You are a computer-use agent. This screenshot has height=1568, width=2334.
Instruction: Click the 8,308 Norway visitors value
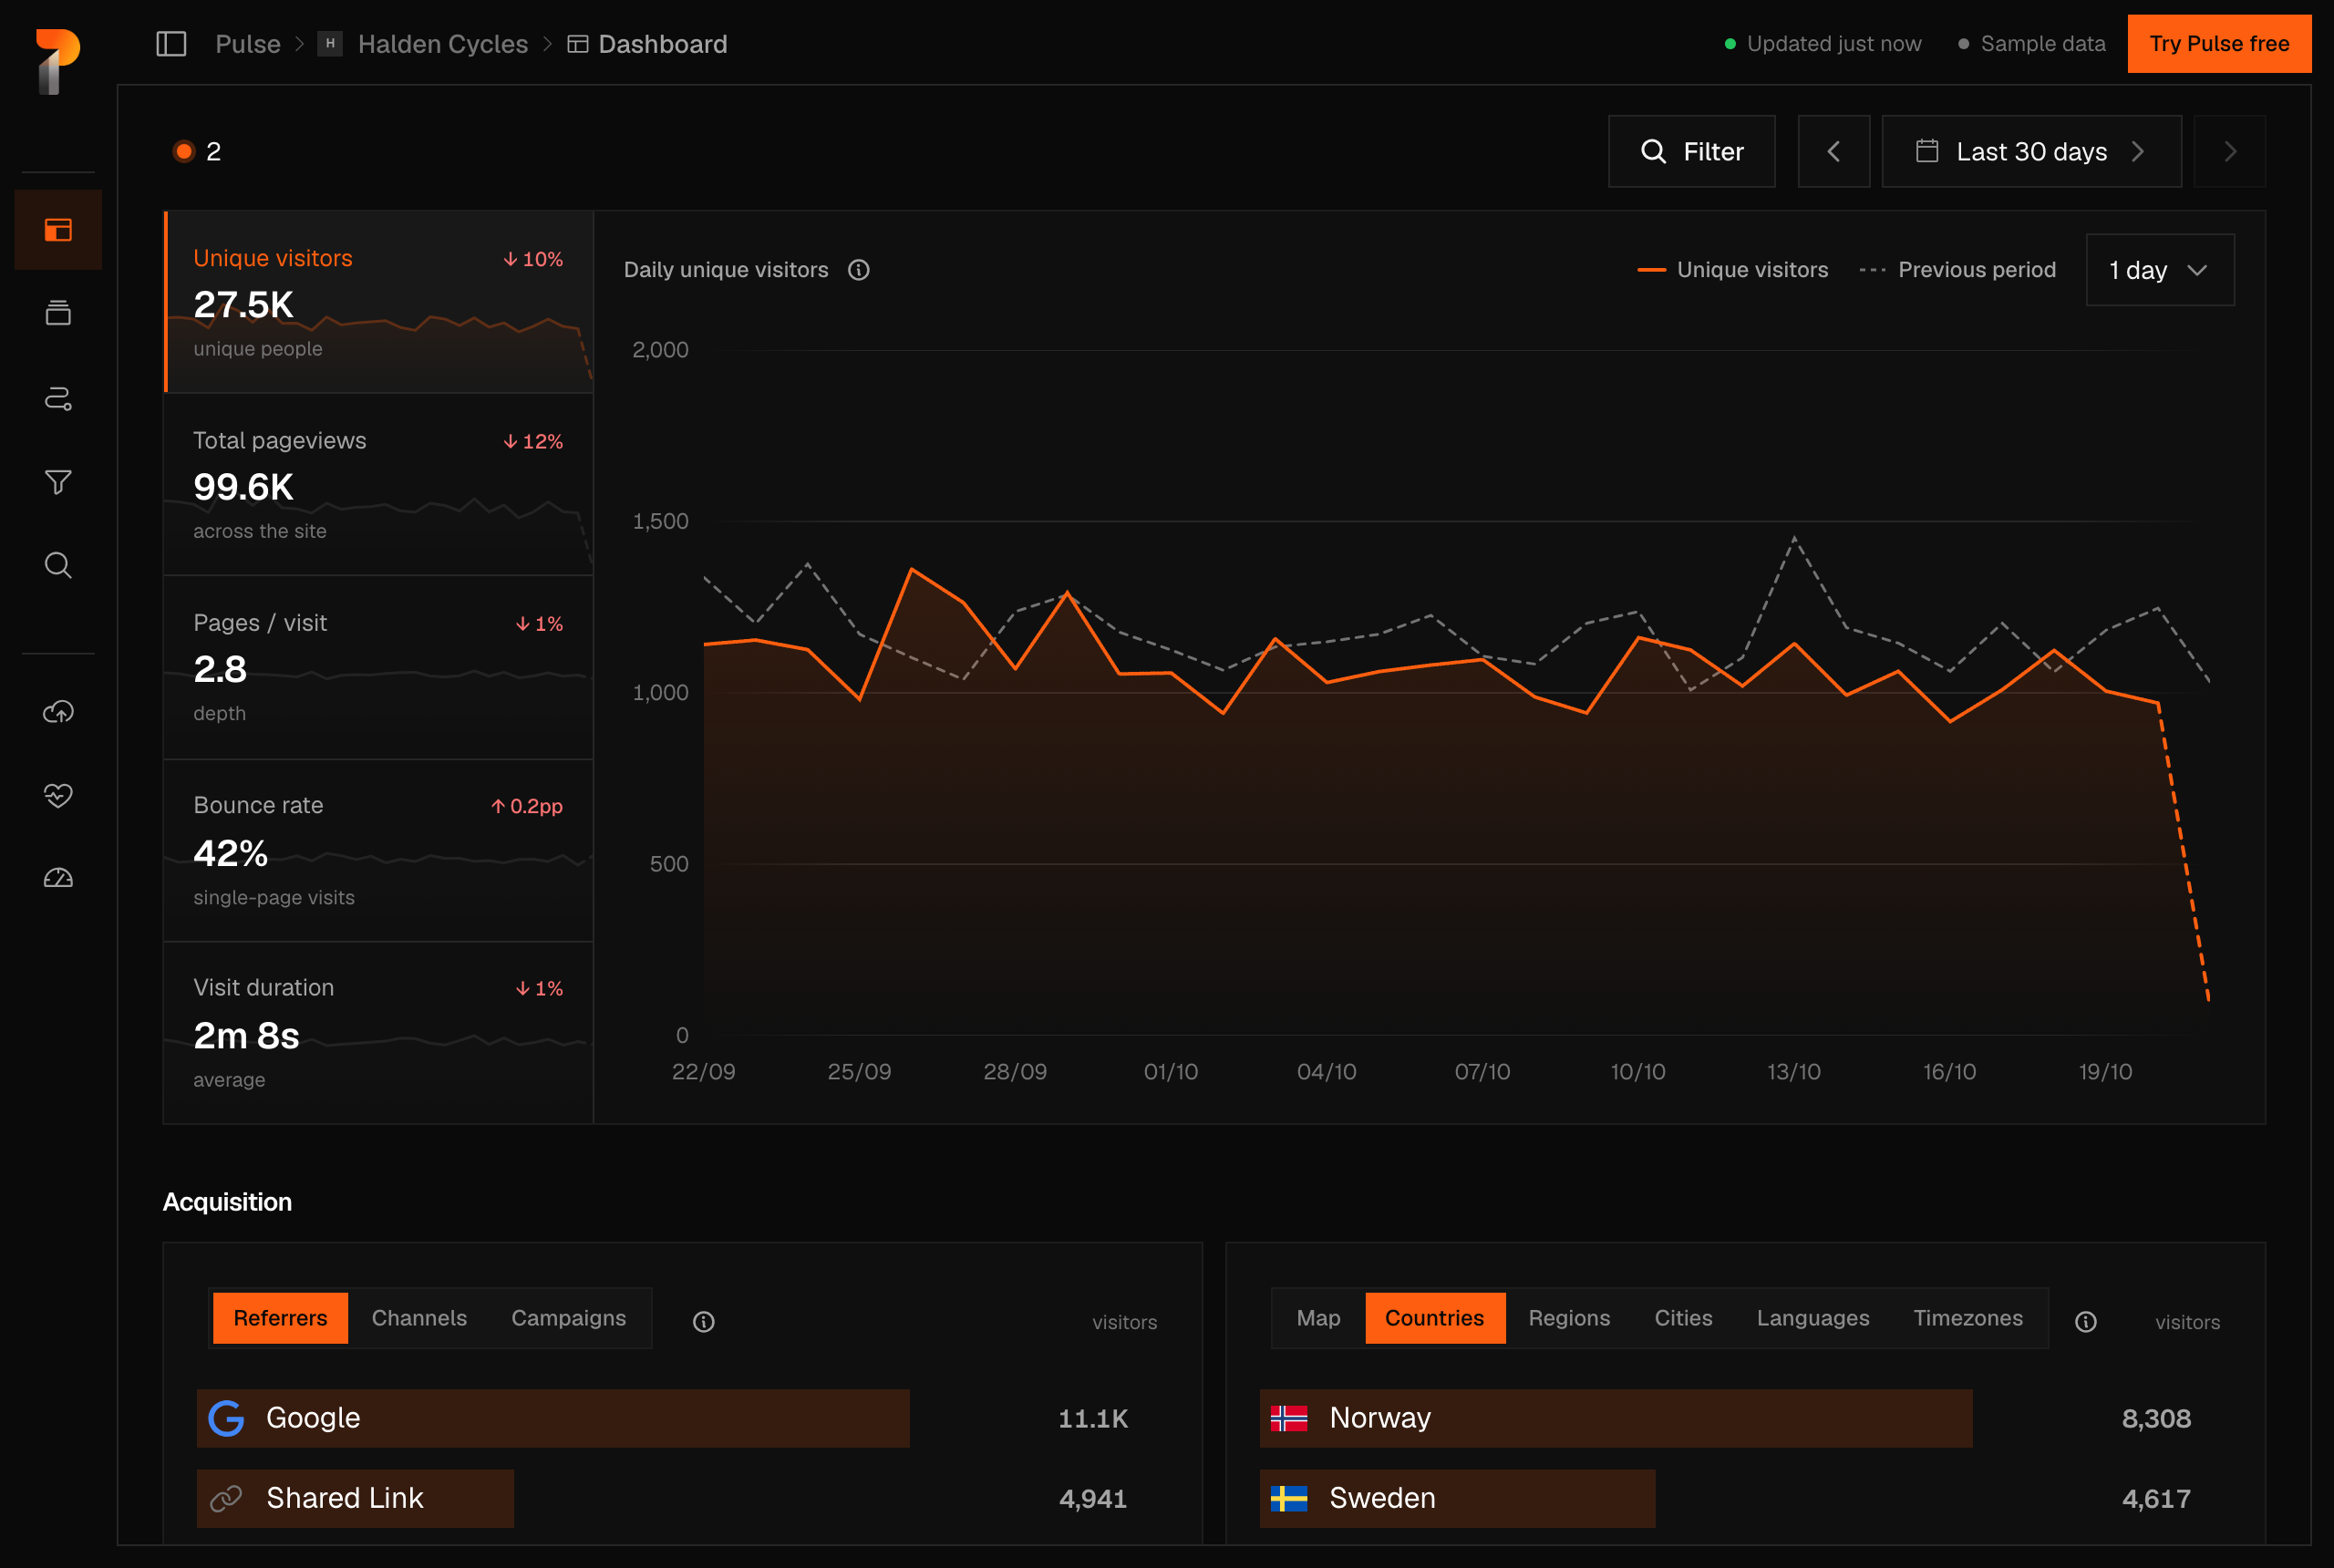coord(2156,1418)
